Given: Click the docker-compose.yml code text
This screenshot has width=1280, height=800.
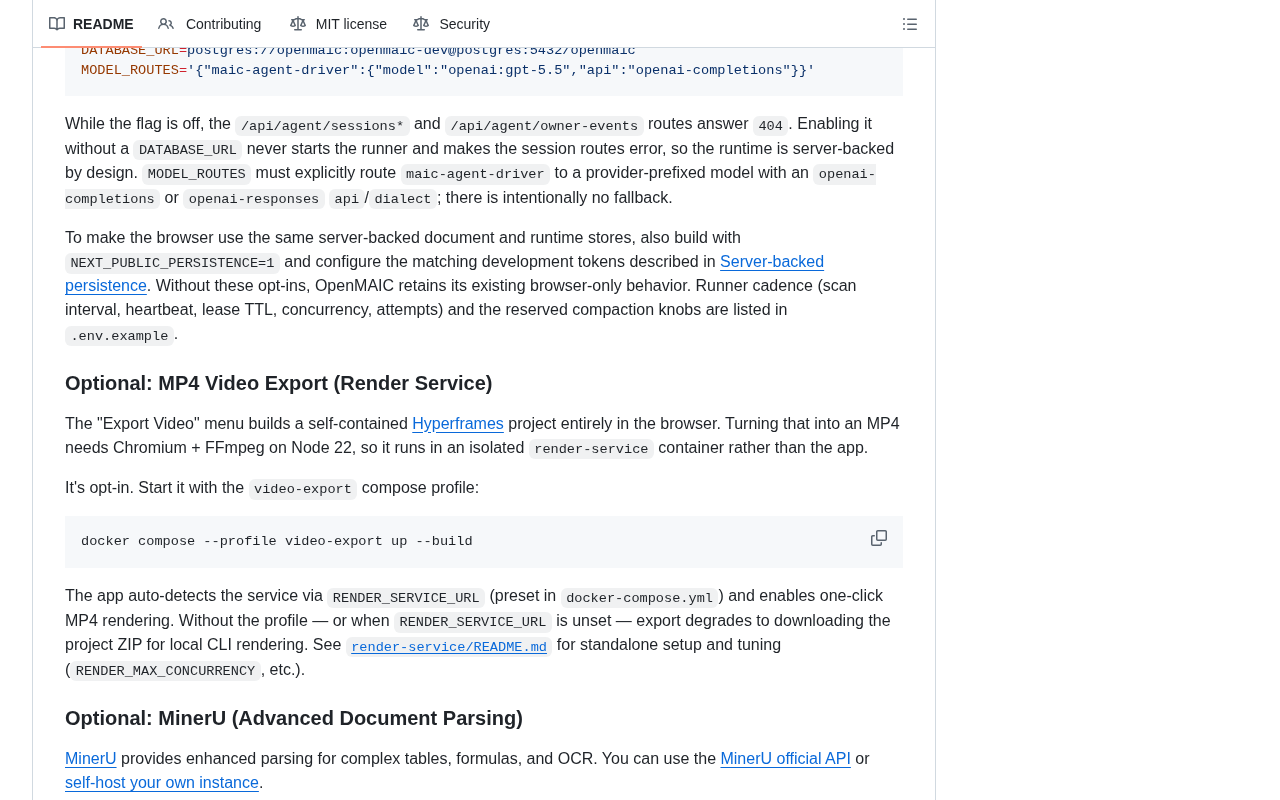Looking at the screenshot, I should 639,598.
